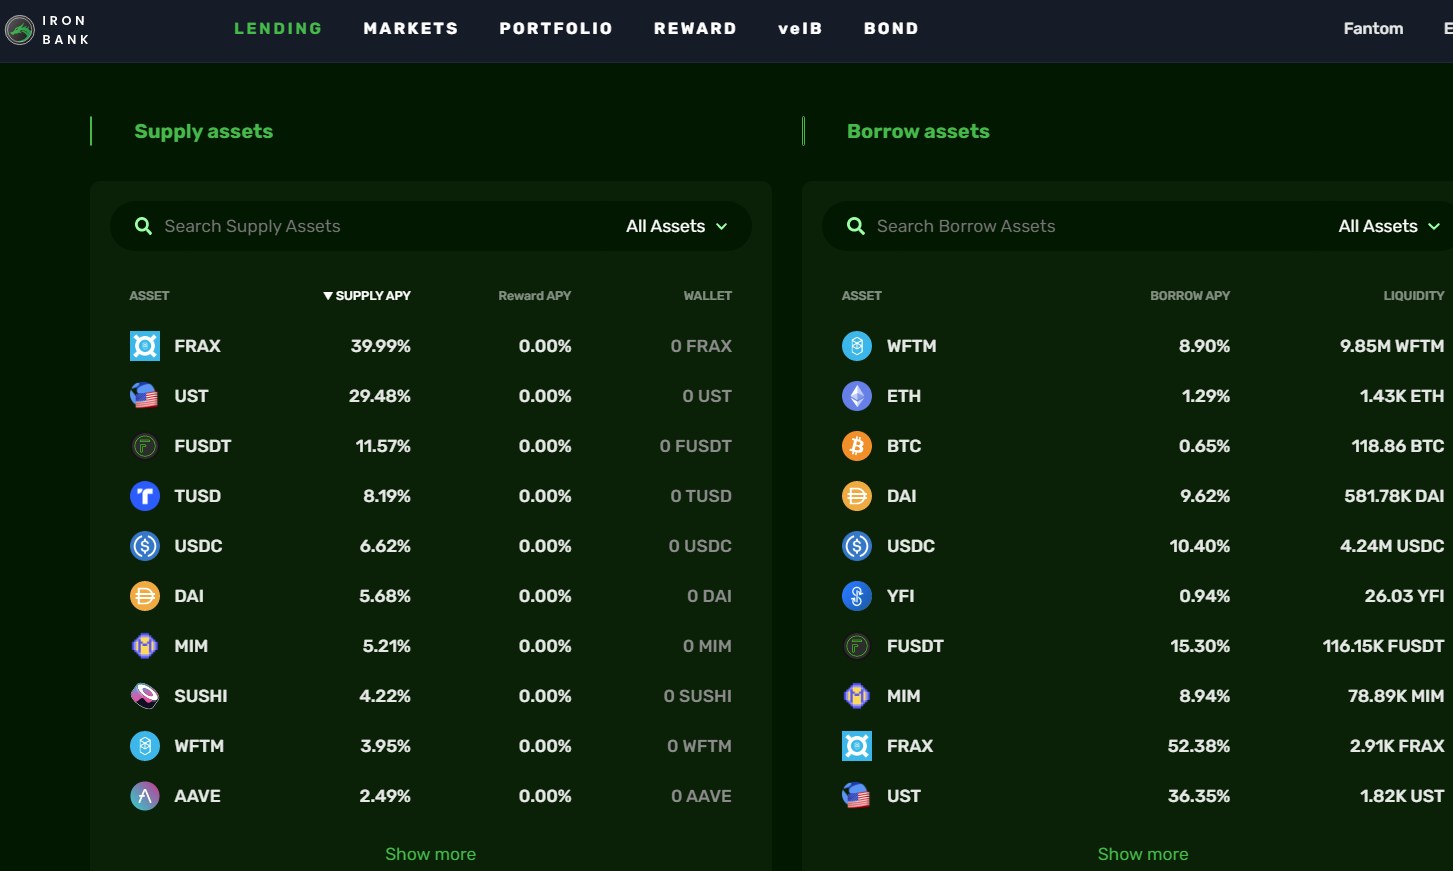The image size is (1453, 871).
Task: Open the Fantom network selector
Action: (x=1373, y=28)
